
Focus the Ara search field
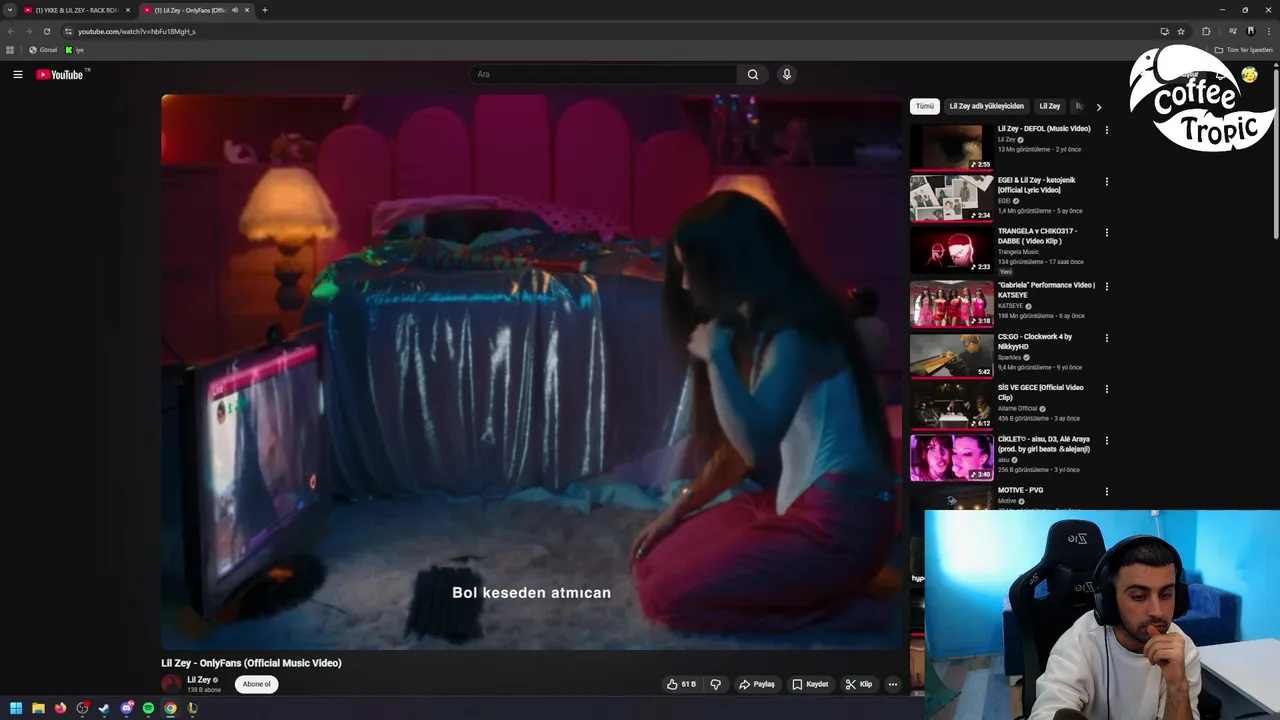tap(604, 74)
